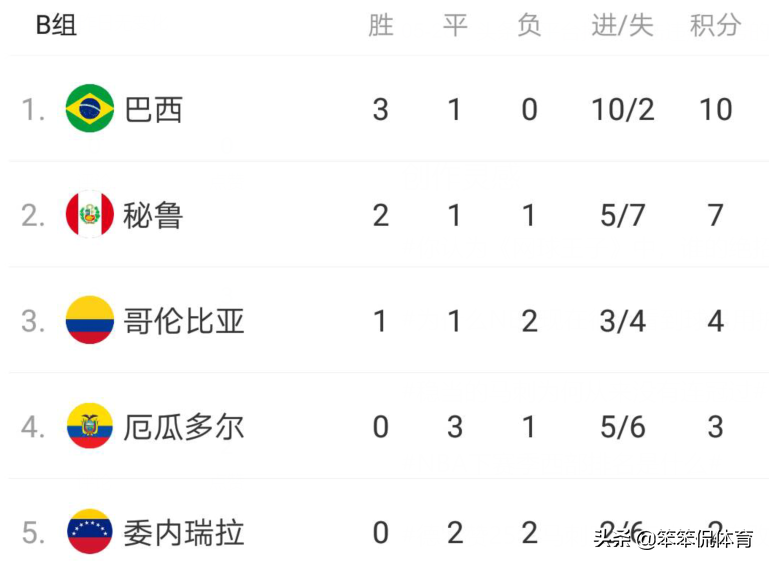The width and height of the screenshot is (769, 564).
Task: Click the 胜 column header
Action: [381, 25]
